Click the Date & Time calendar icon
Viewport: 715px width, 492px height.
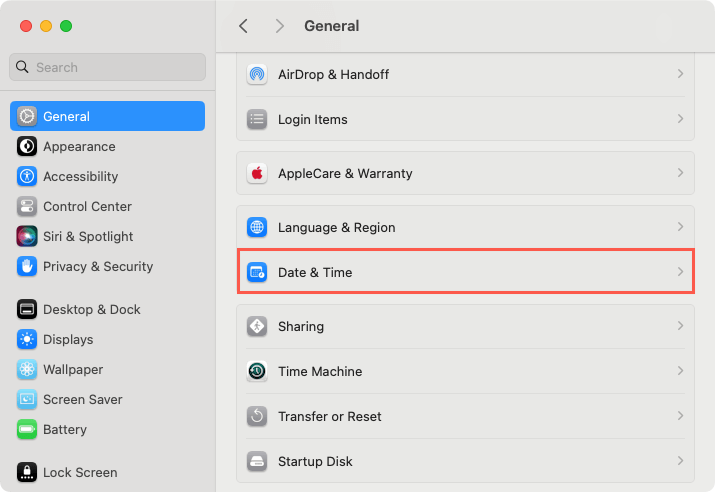point(257,272)
